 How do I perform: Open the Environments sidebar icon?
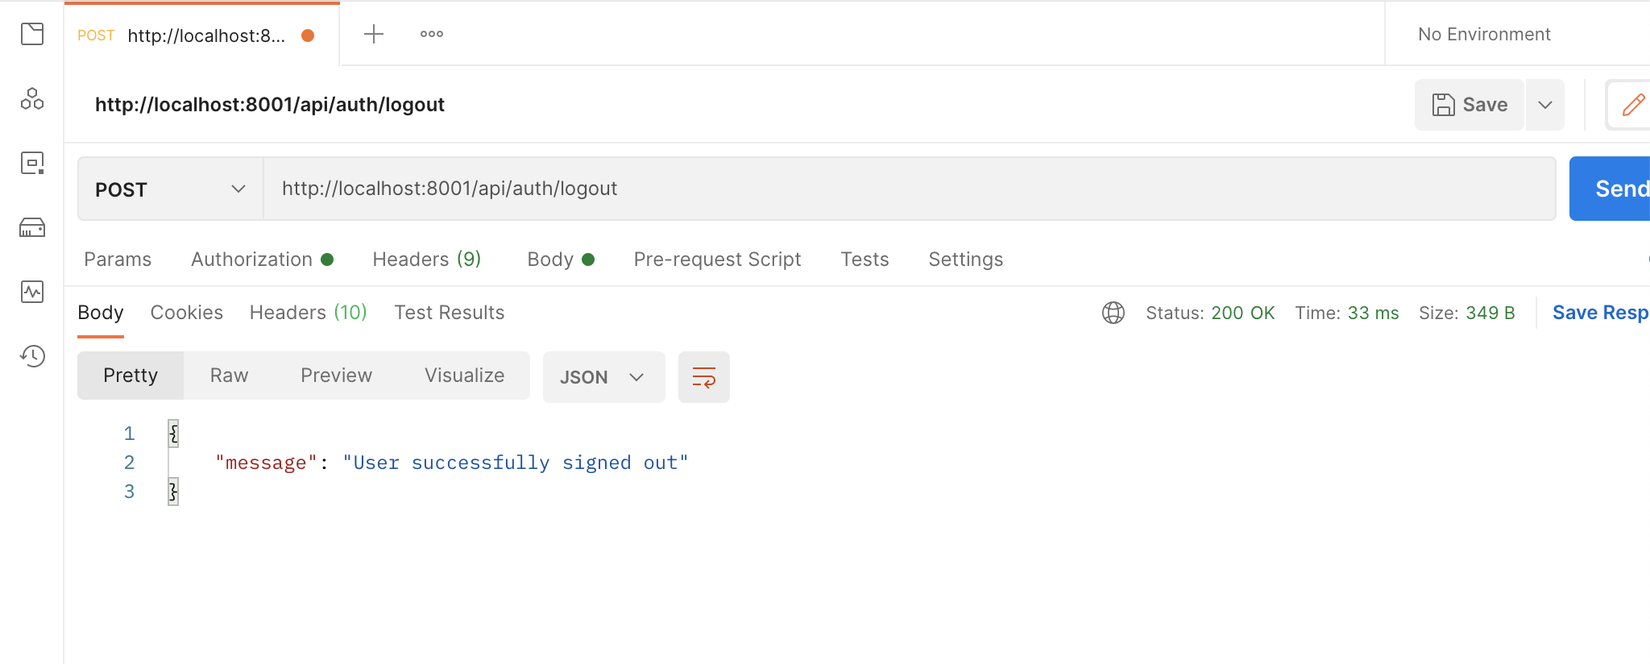click(x=32, y=163)
